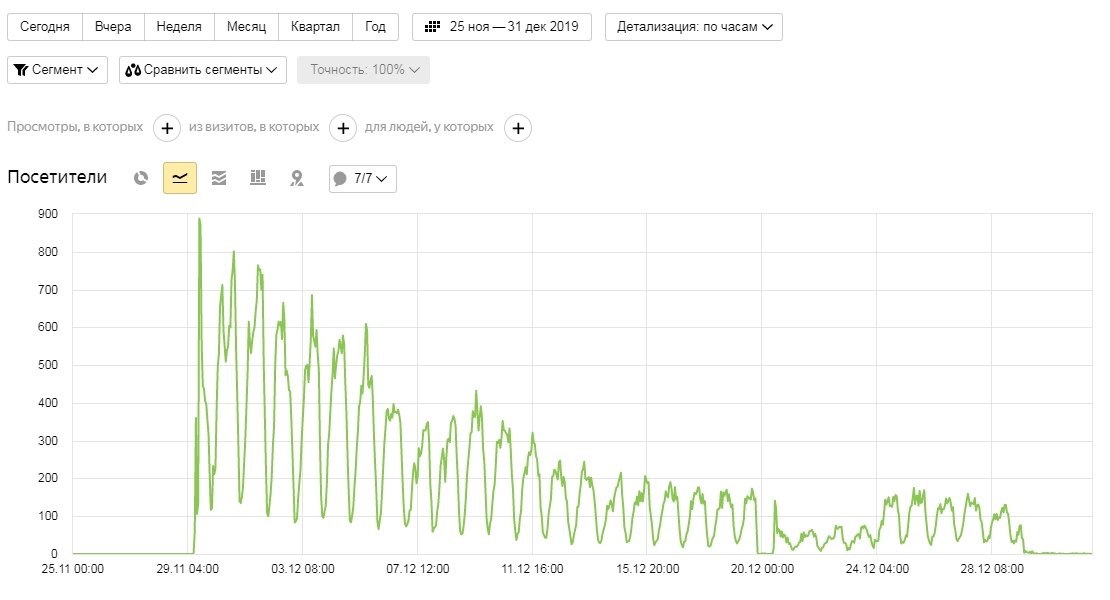Screen dimensions: 1110x600
Task: Switch to the line chart view
Action: (180, 178)
